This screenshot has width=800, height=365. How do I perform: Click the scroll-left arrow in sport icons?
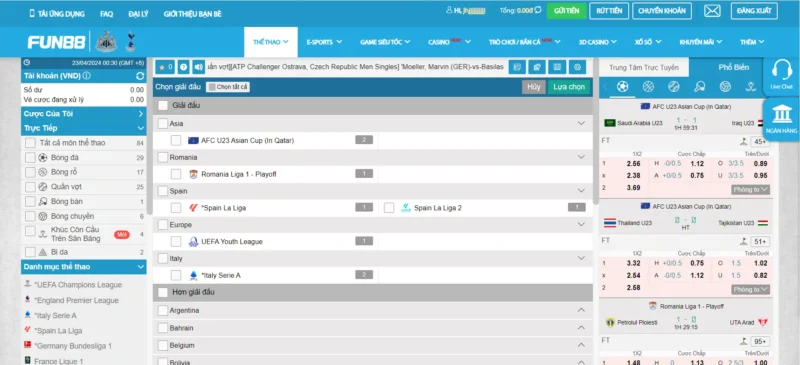click(x=606, y=87)
